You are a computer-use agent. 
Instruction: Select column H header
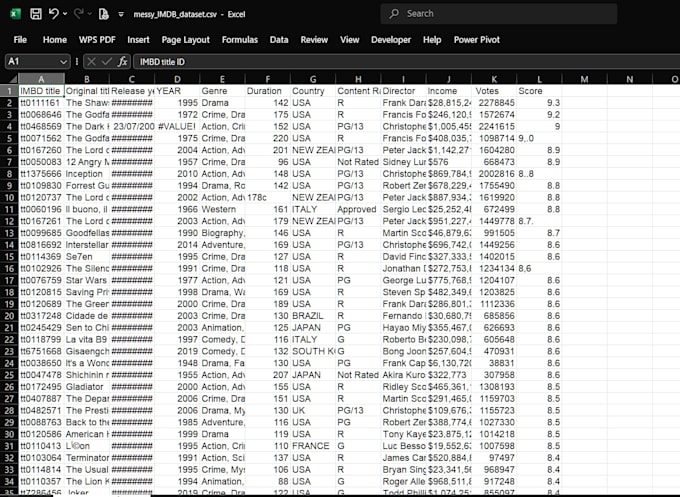coord(358,79)
